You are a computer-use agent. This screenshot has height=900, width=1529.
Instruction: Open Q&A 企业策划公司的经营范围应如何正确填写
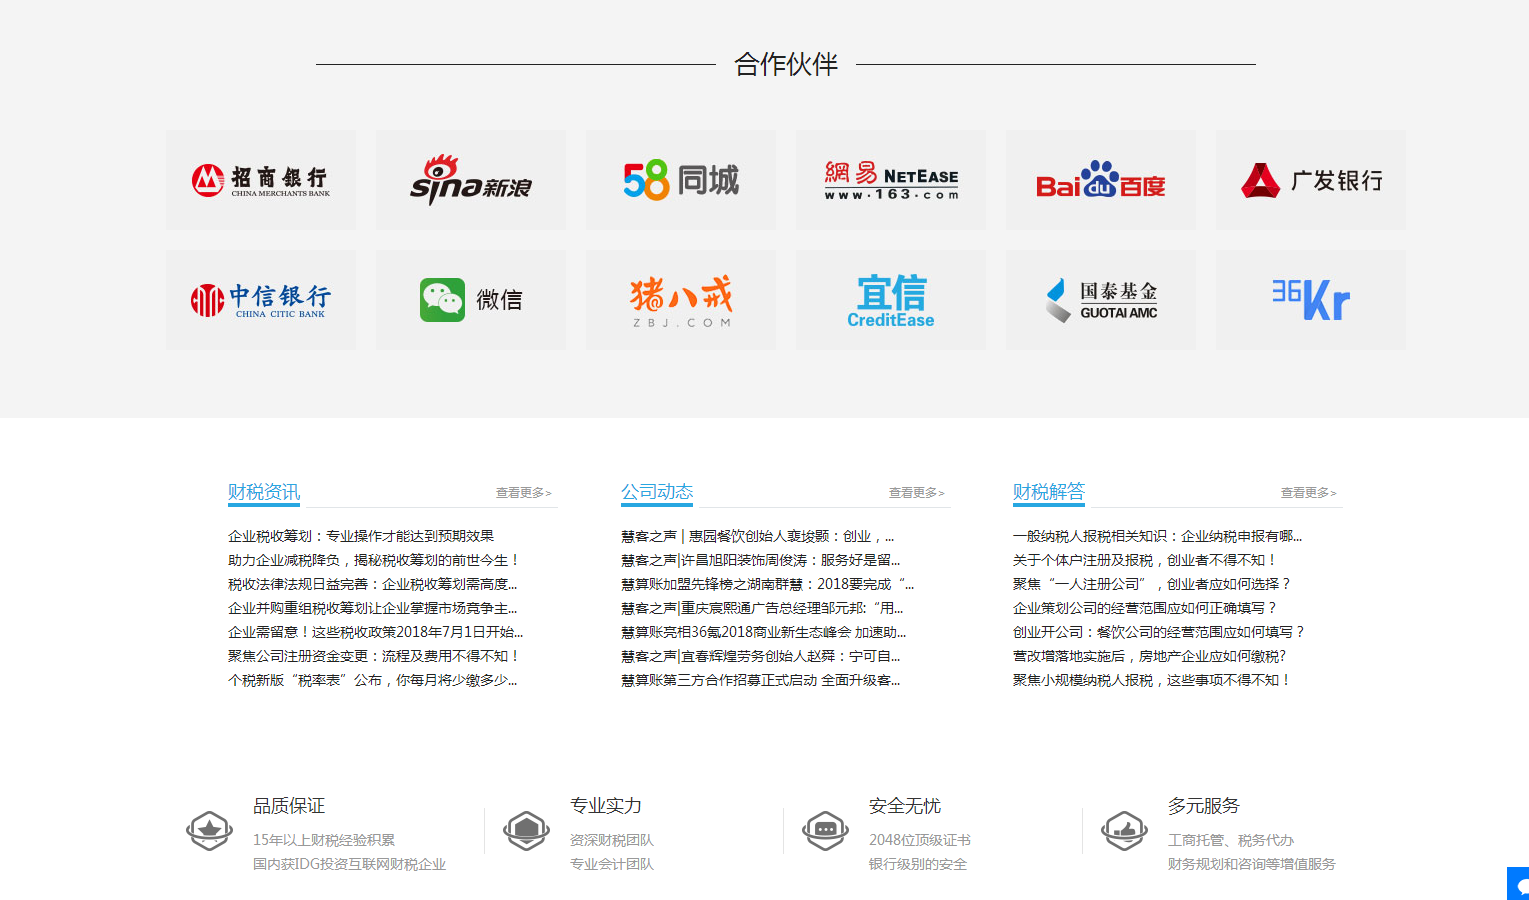coord(1146,608)
